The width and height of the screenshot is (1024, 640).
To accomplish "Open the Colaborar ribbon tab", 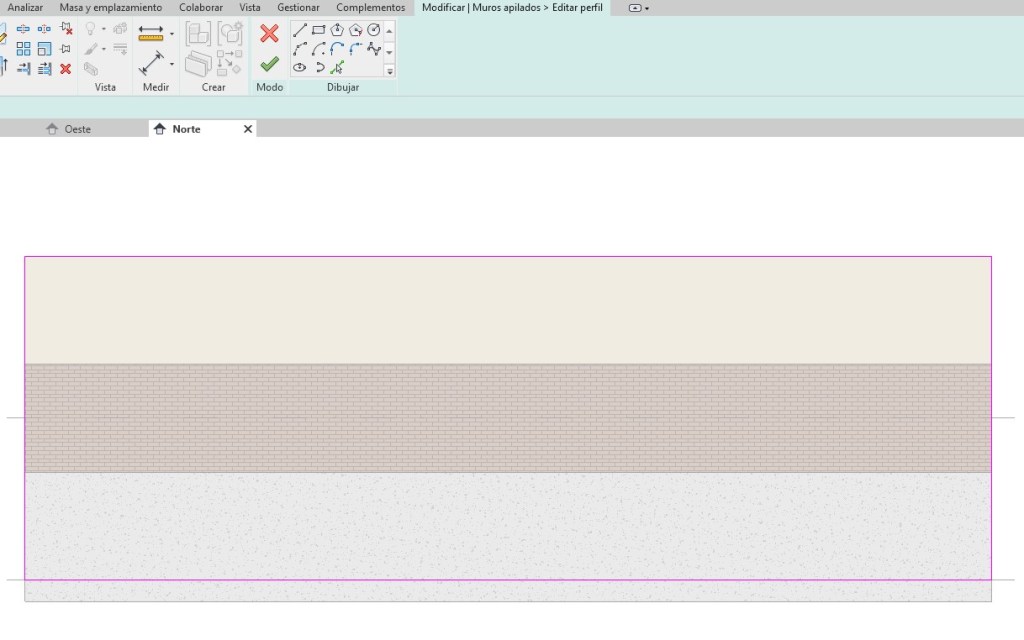I will click(x=201, y=8).
